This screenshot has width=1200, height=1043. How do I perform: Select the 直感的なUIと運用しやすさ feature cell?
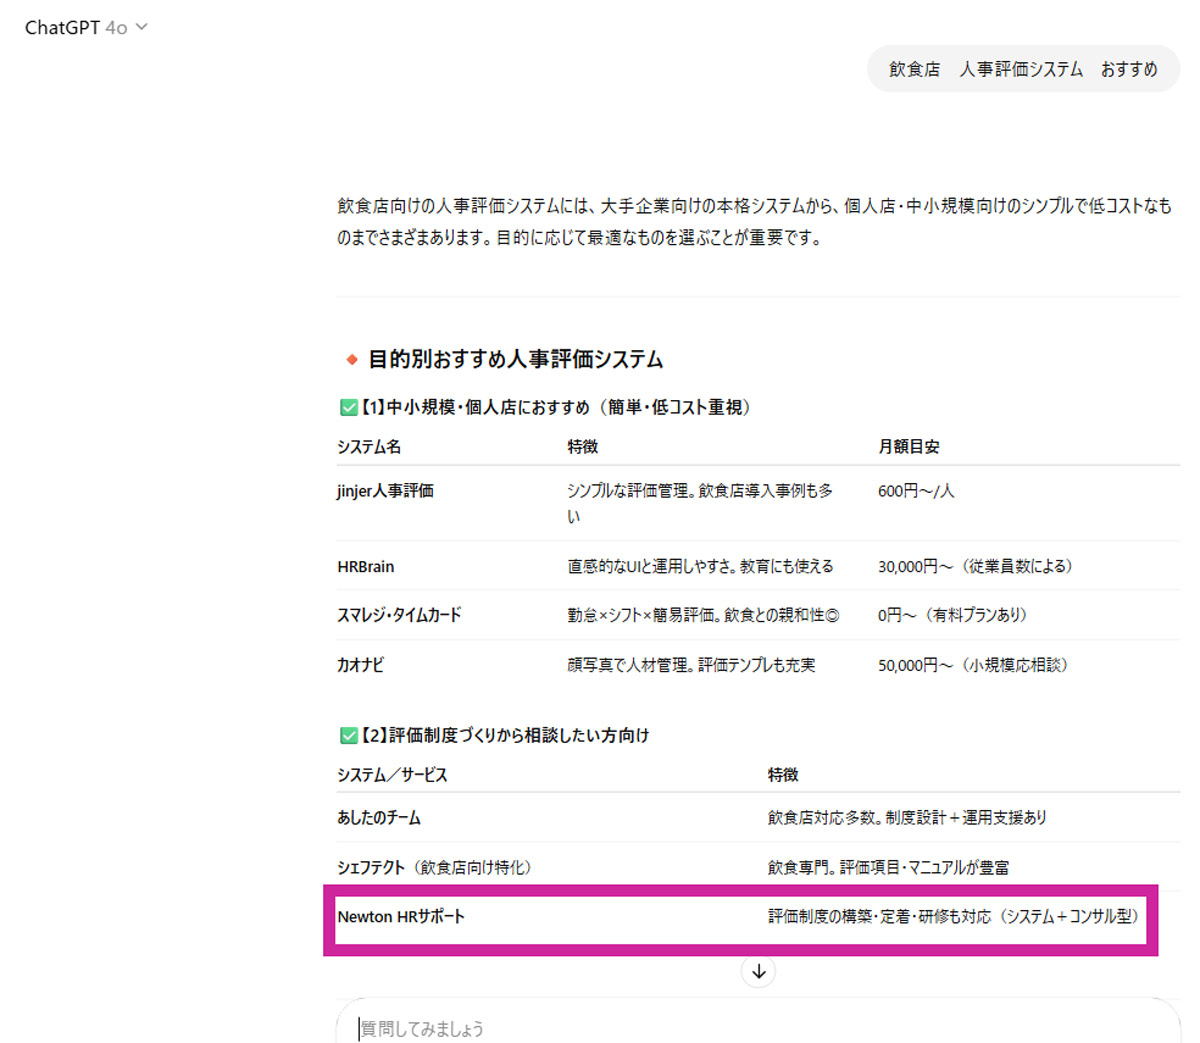(700, 567)
